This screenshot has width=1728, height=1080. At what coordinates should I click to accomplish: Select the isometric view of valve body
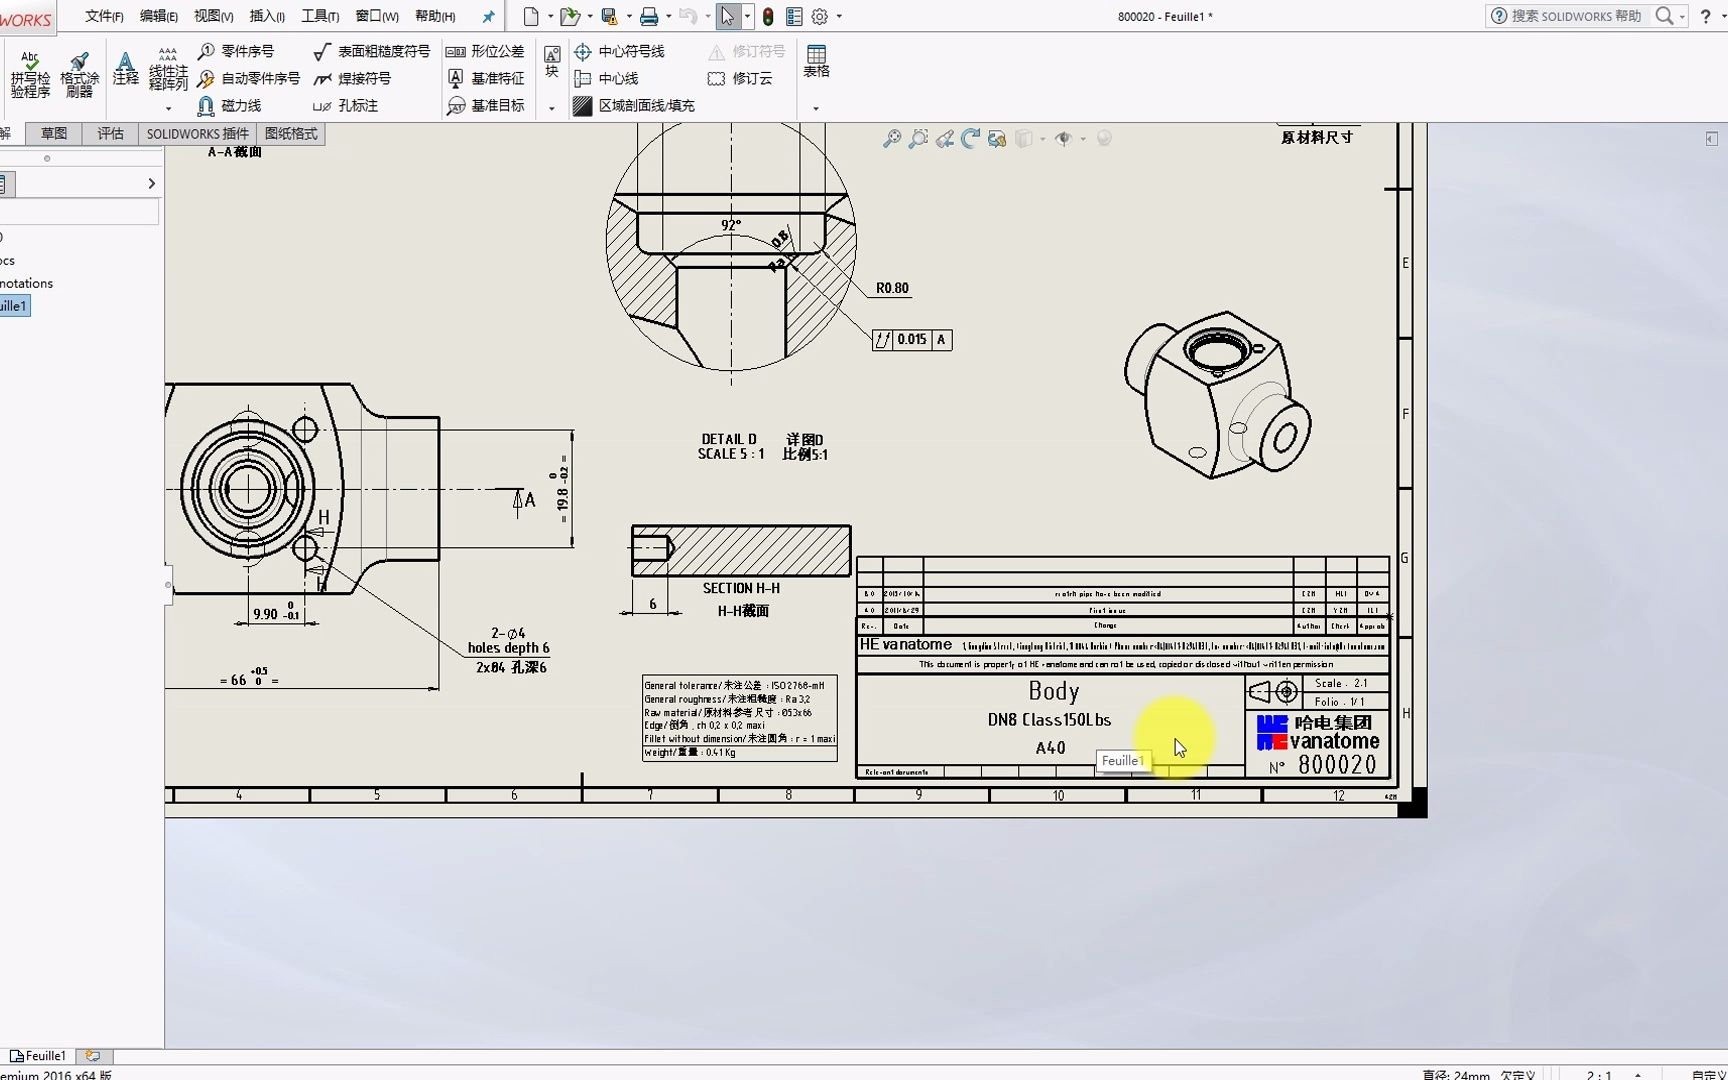coord(1217,395)
